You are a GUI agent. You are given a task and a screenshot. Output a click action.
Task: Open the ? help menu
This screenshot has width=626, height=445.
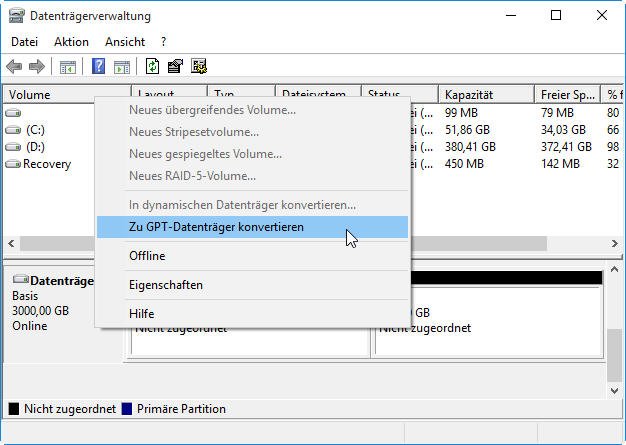click(x=164, y=42)
